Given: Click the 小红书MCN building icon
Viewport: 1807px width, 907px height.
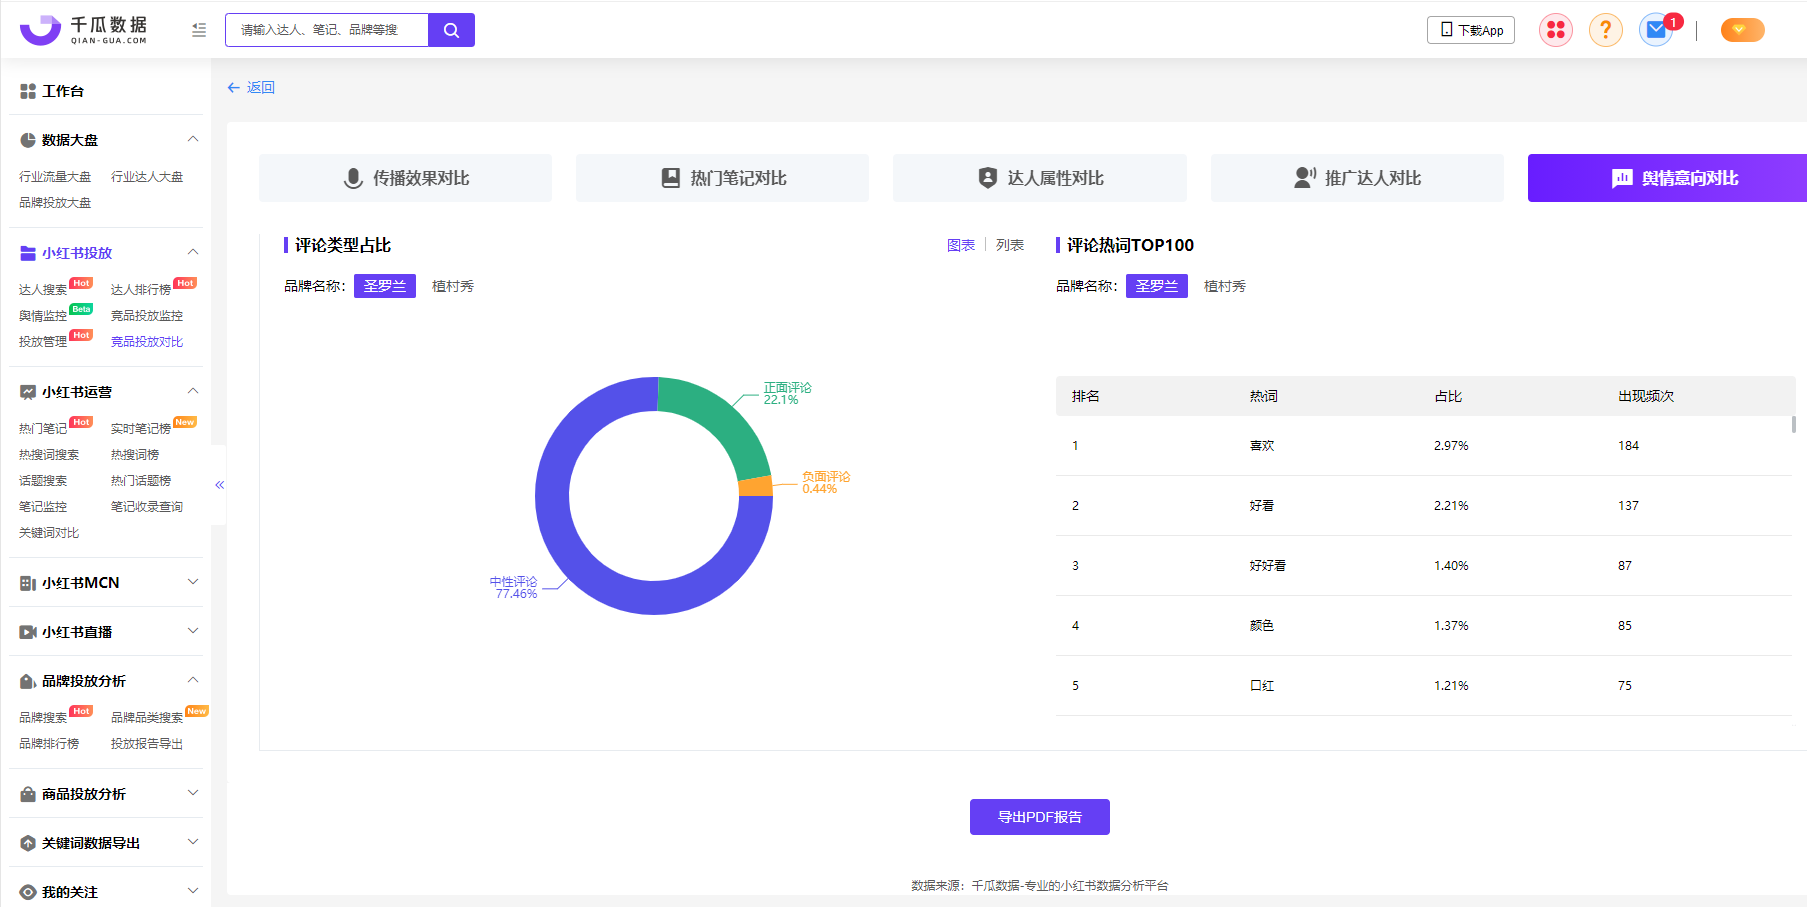Looking at the screenshot, I should coord(28,583).
